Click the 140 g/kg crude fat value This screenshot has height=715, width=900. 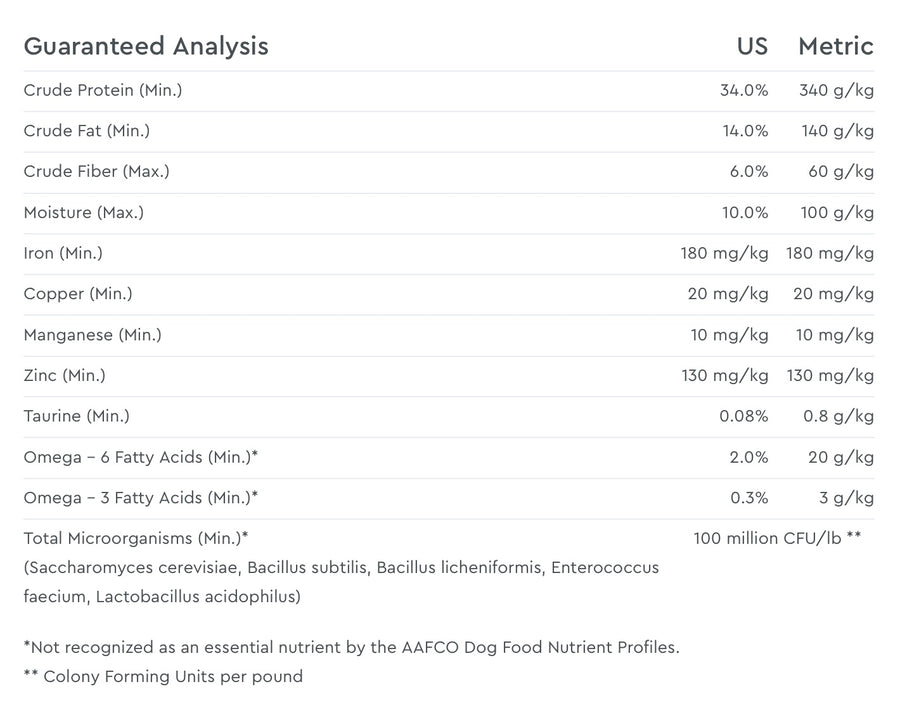[x=837, y=131]
